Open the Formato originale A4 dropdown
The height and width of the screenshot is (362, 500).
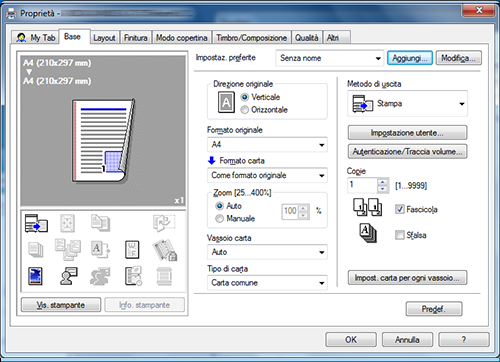(x=267, y=145)
